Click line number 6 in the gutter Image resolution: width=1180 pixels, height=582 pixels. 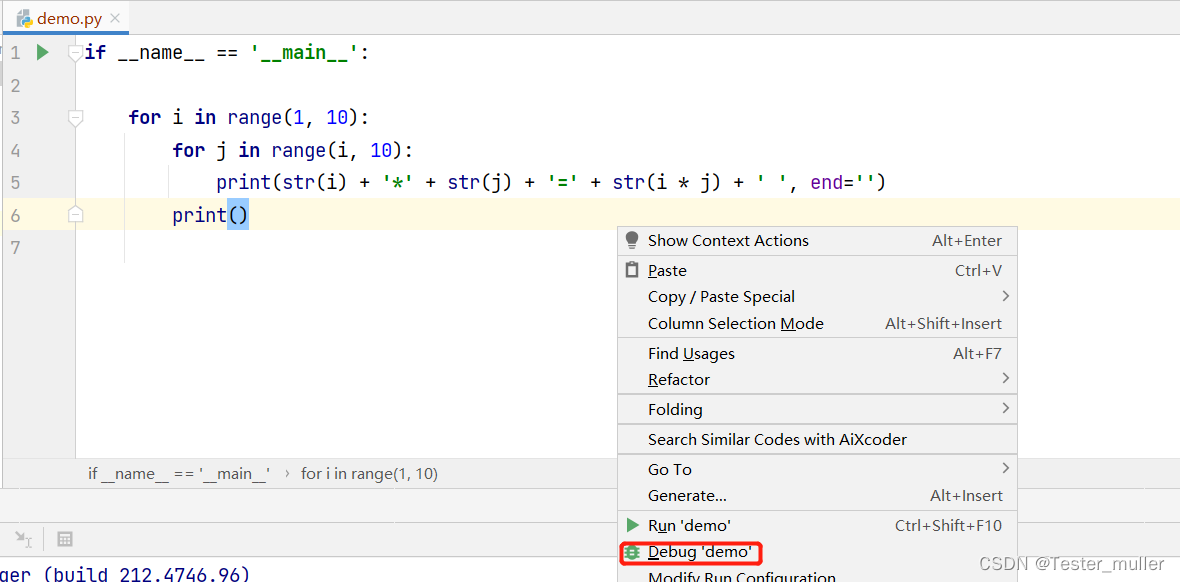coord(15,215)
